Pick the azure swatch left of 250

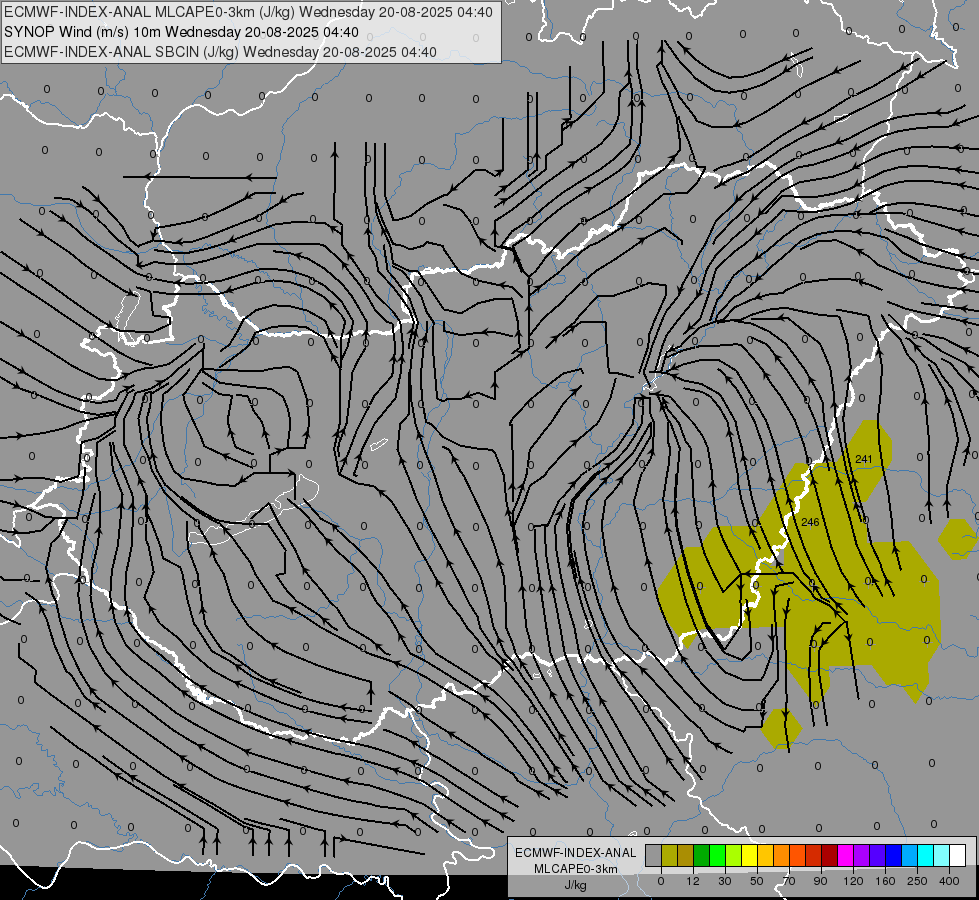[910, 855]
